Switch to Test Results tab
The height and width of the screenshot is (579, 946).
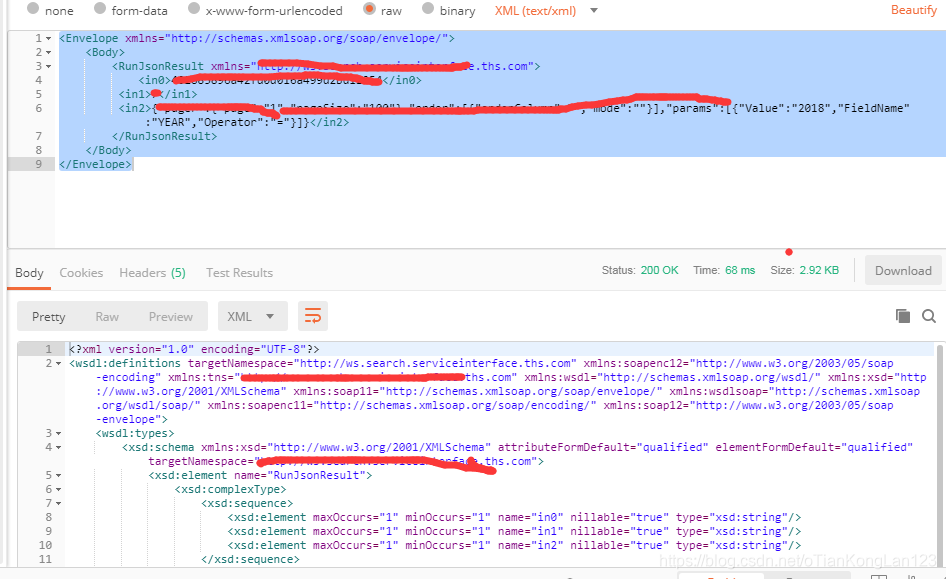click(x=240, y=273)
